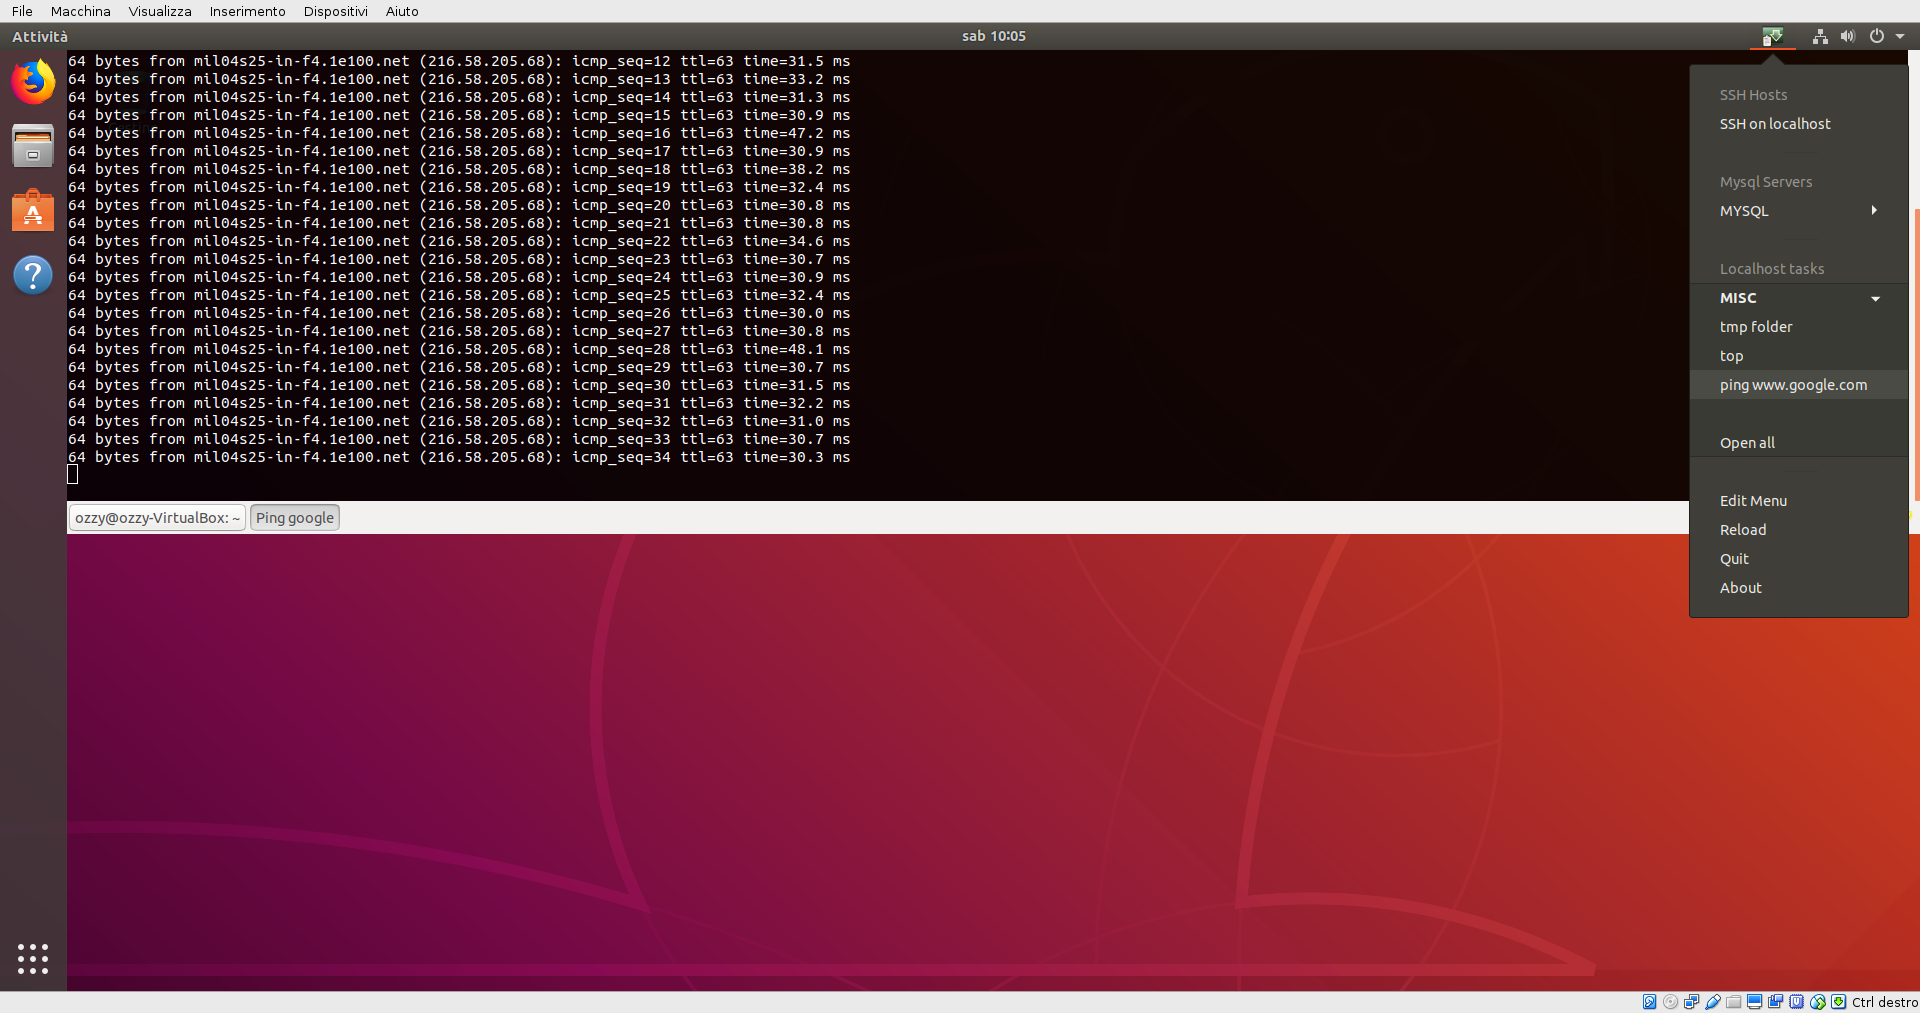Click Open all in the menu
Image resolution: width=1920 pixels, height=1013 pixels.
pos(1799,443)
